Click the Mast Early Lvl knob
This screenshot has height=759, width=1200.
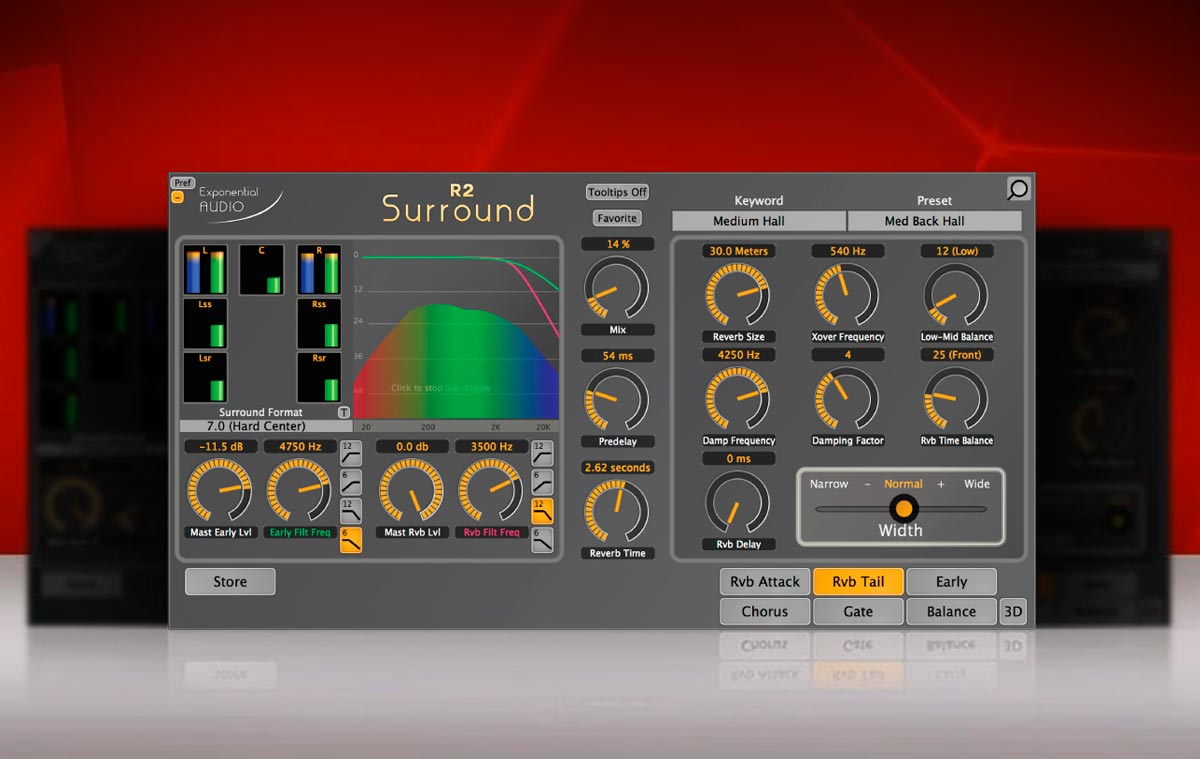(220, 491)
